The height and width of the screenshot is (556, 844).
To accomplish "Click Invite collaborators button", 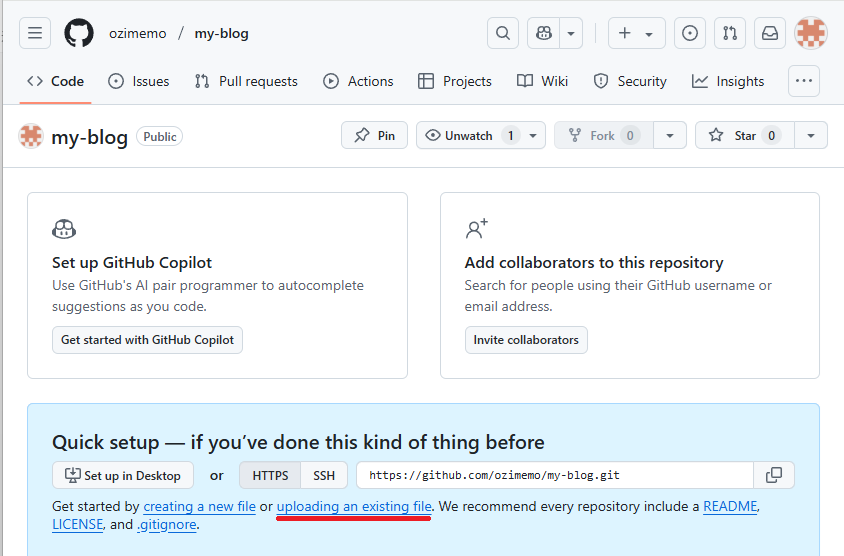I will [x=526, y=340].
